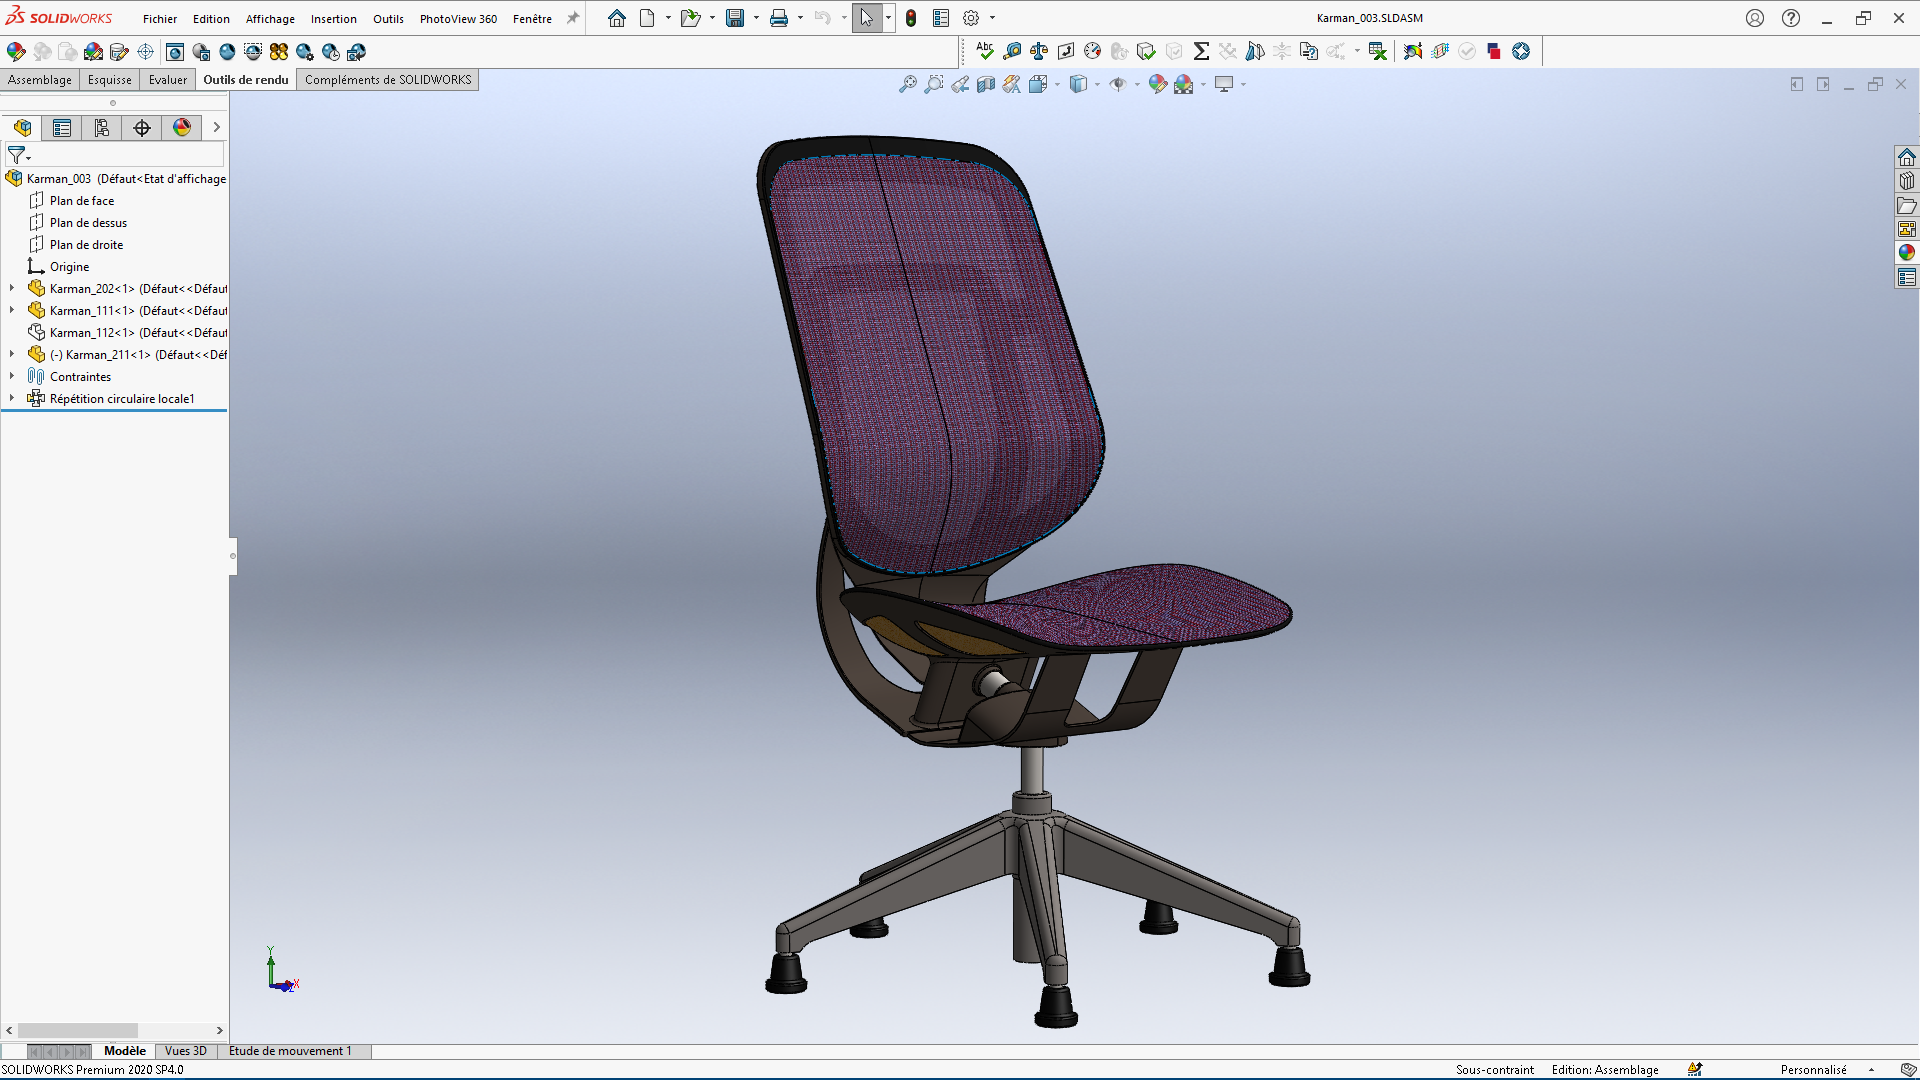Open the Insertion menu
1920x1080 pixels.
(333, 19)
